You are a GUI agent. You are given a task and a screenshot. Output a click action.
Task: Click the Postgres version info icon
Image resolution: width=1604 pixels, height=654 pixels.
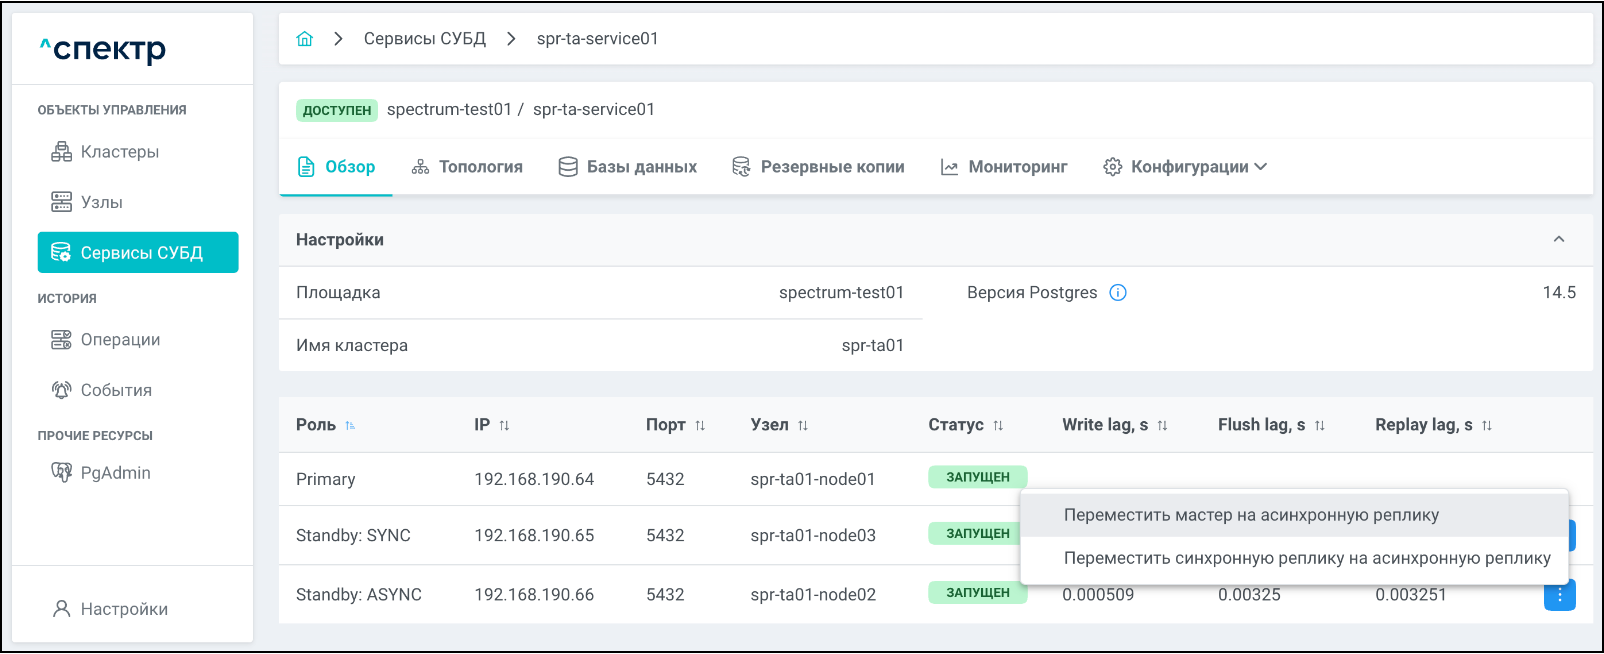[x=1118, y=293]
